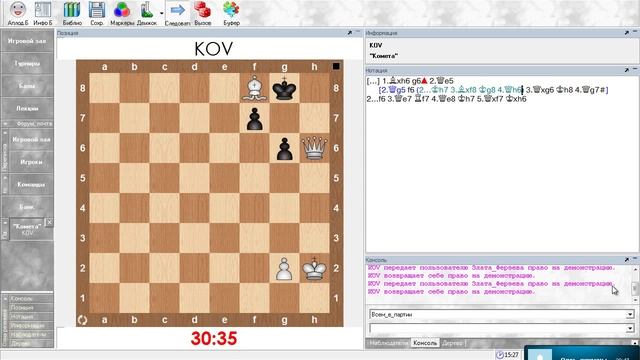
Task: Click the black side-to-move square indicator
Action: pos(336,66)
